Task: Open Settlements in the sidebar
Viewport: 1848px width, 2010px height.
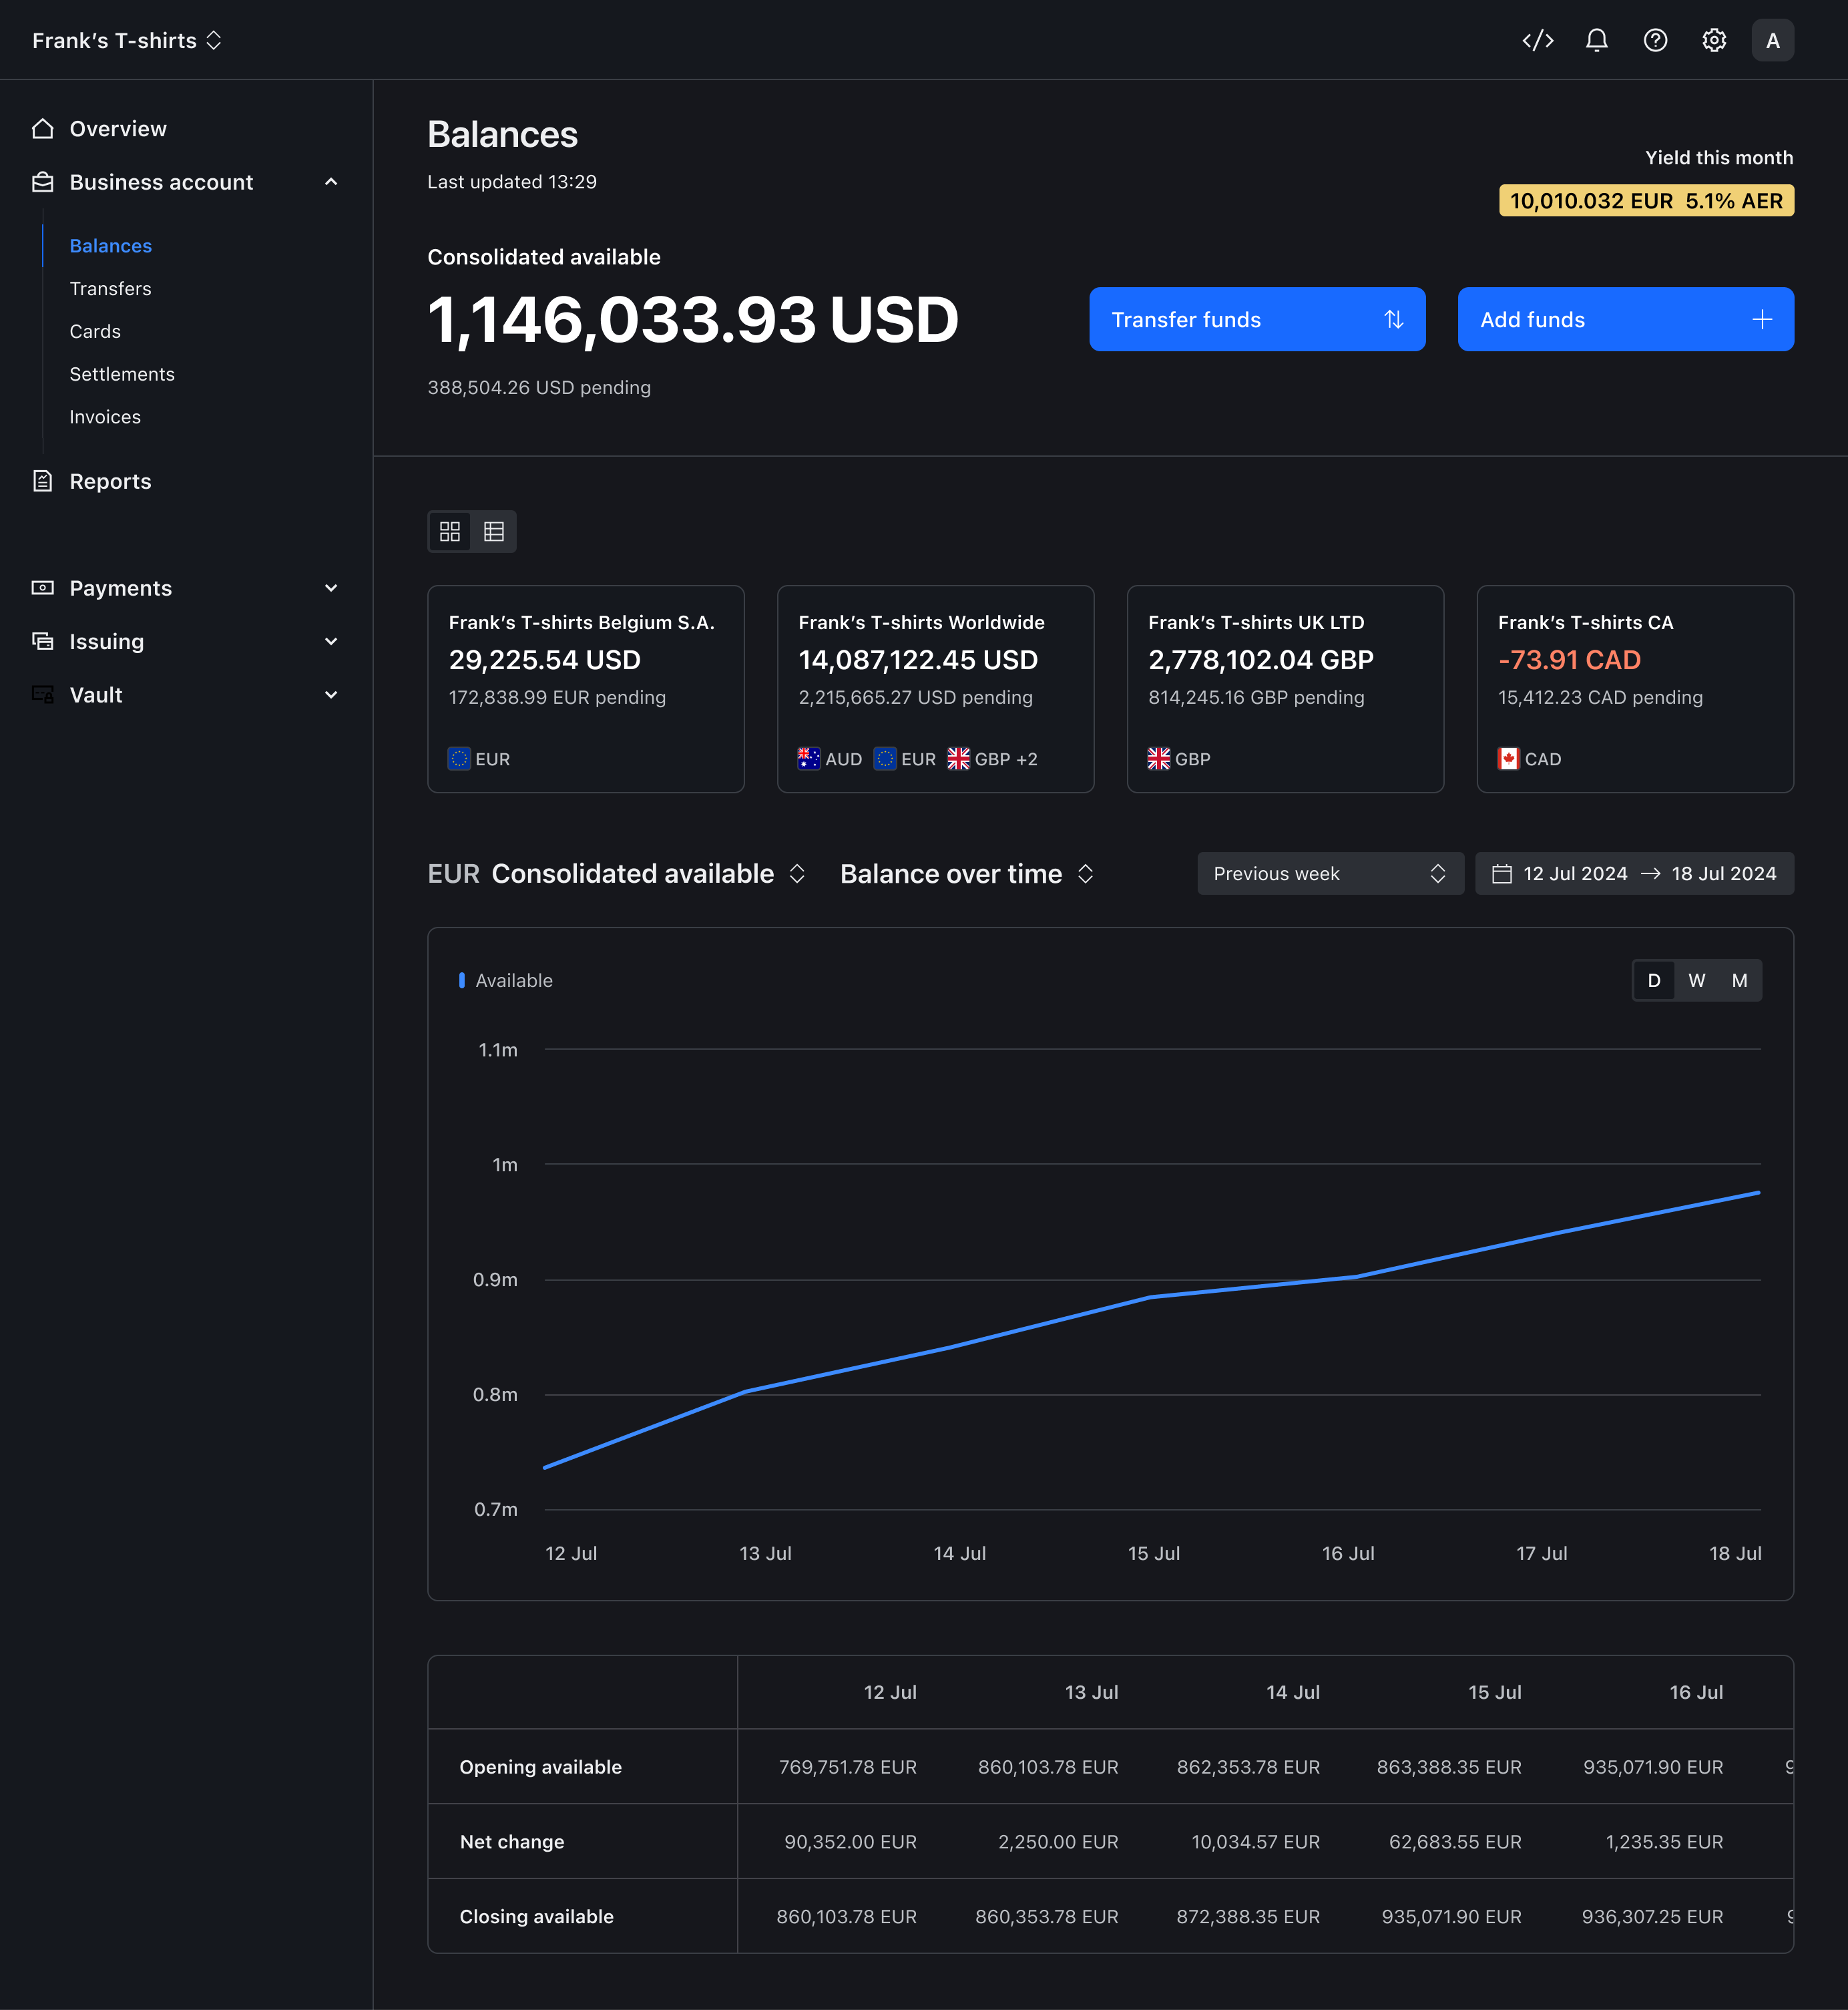Action: pyautogui.click(x=122, y=374)
